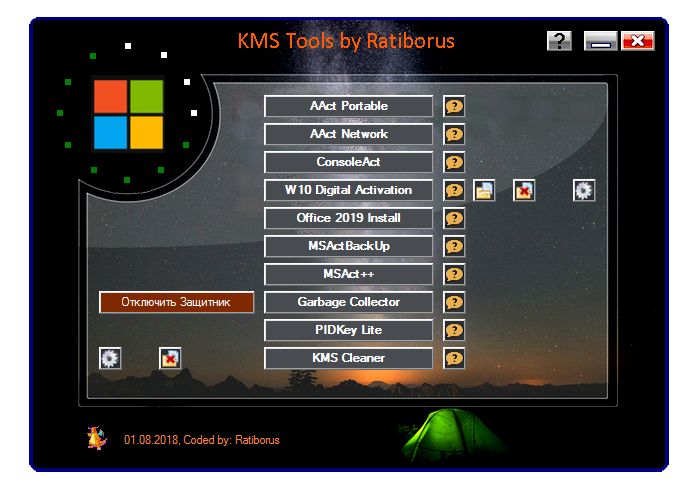The width and height of the screenshot is (691, 491).
Task: Open the ConsoleAct help icon
Action: coord(454,162)
